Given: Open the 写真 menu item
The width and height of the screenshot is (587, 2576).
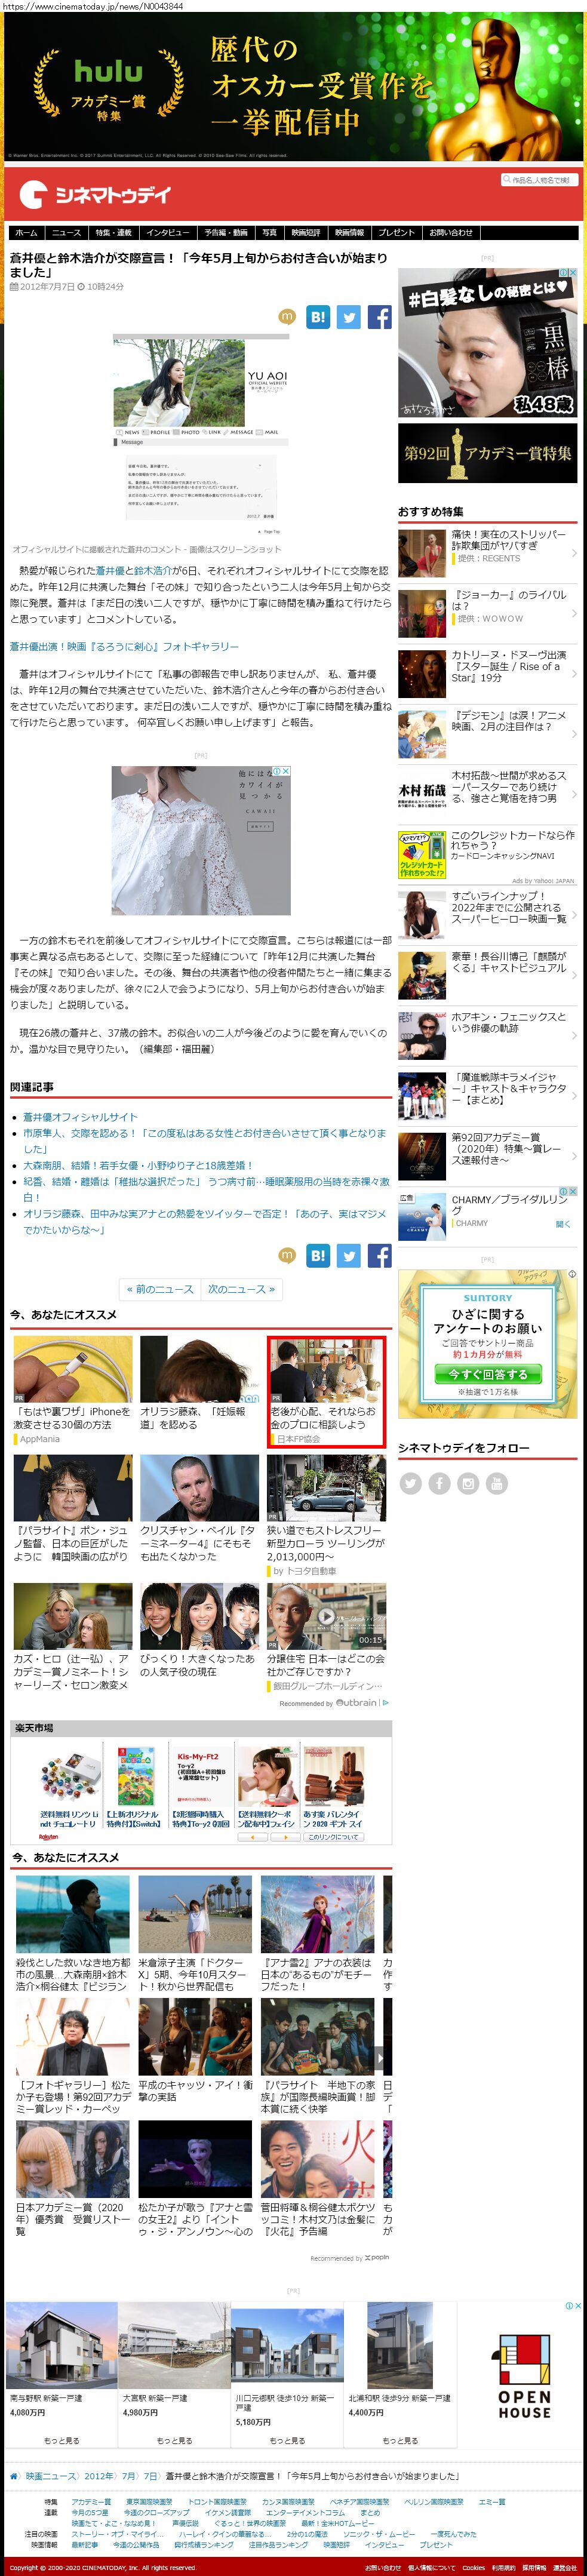Looking at the screenshot, I should coord(270,232).
